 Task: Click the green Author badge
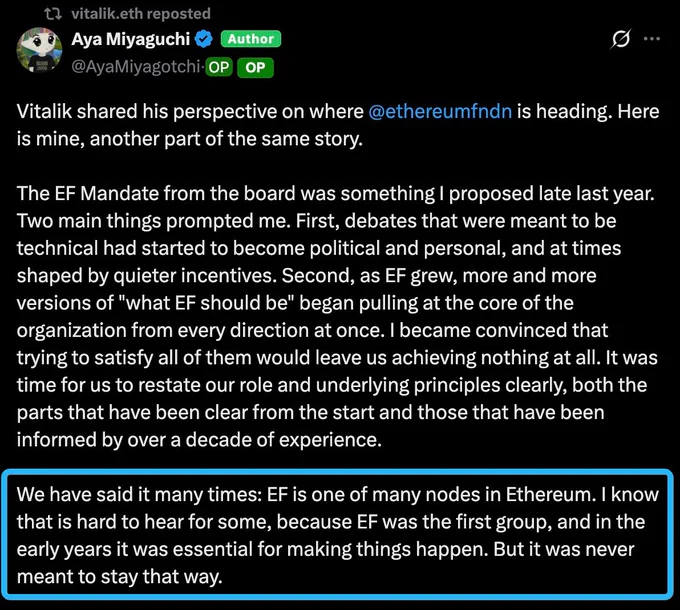pyautogui.click(x=251, y=39)
